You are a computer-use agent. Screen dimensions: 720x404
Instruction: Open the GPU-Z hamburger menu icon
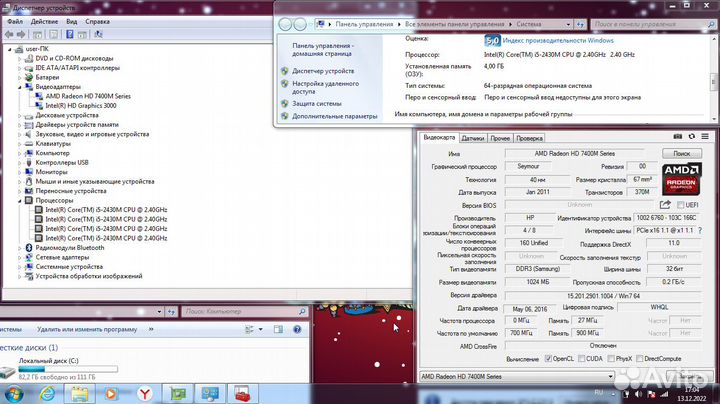[705, 136]
